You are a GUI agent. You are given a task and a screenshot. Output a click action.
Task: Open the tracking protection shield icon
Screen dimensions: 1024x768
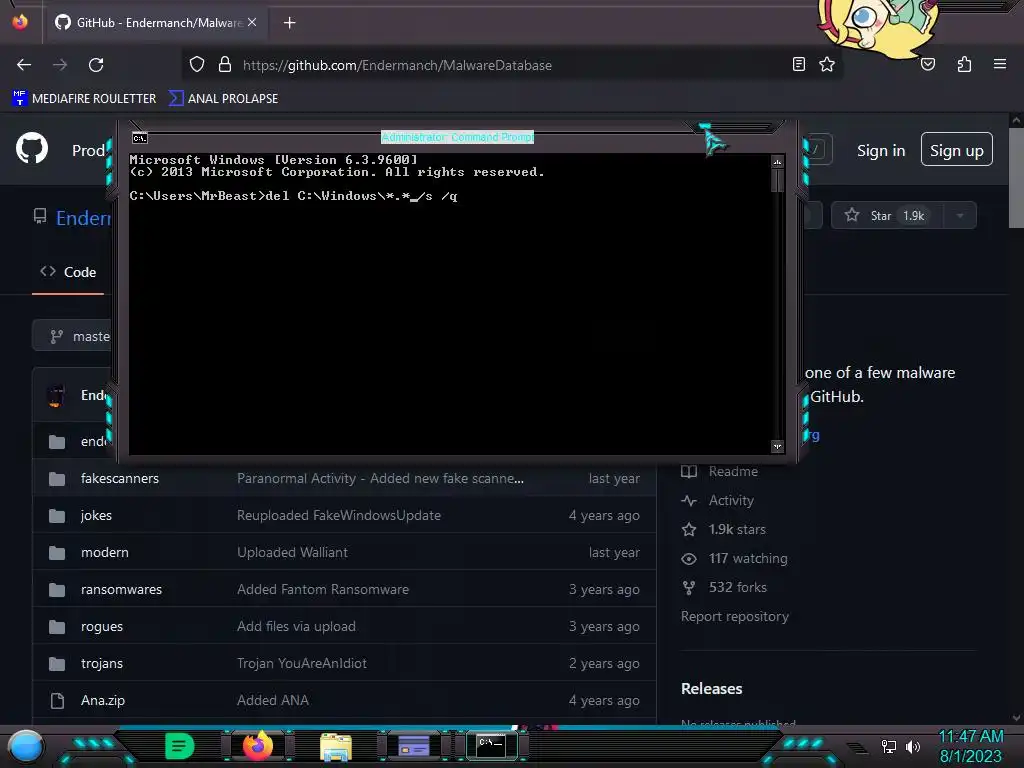click(x=197, y=65)
